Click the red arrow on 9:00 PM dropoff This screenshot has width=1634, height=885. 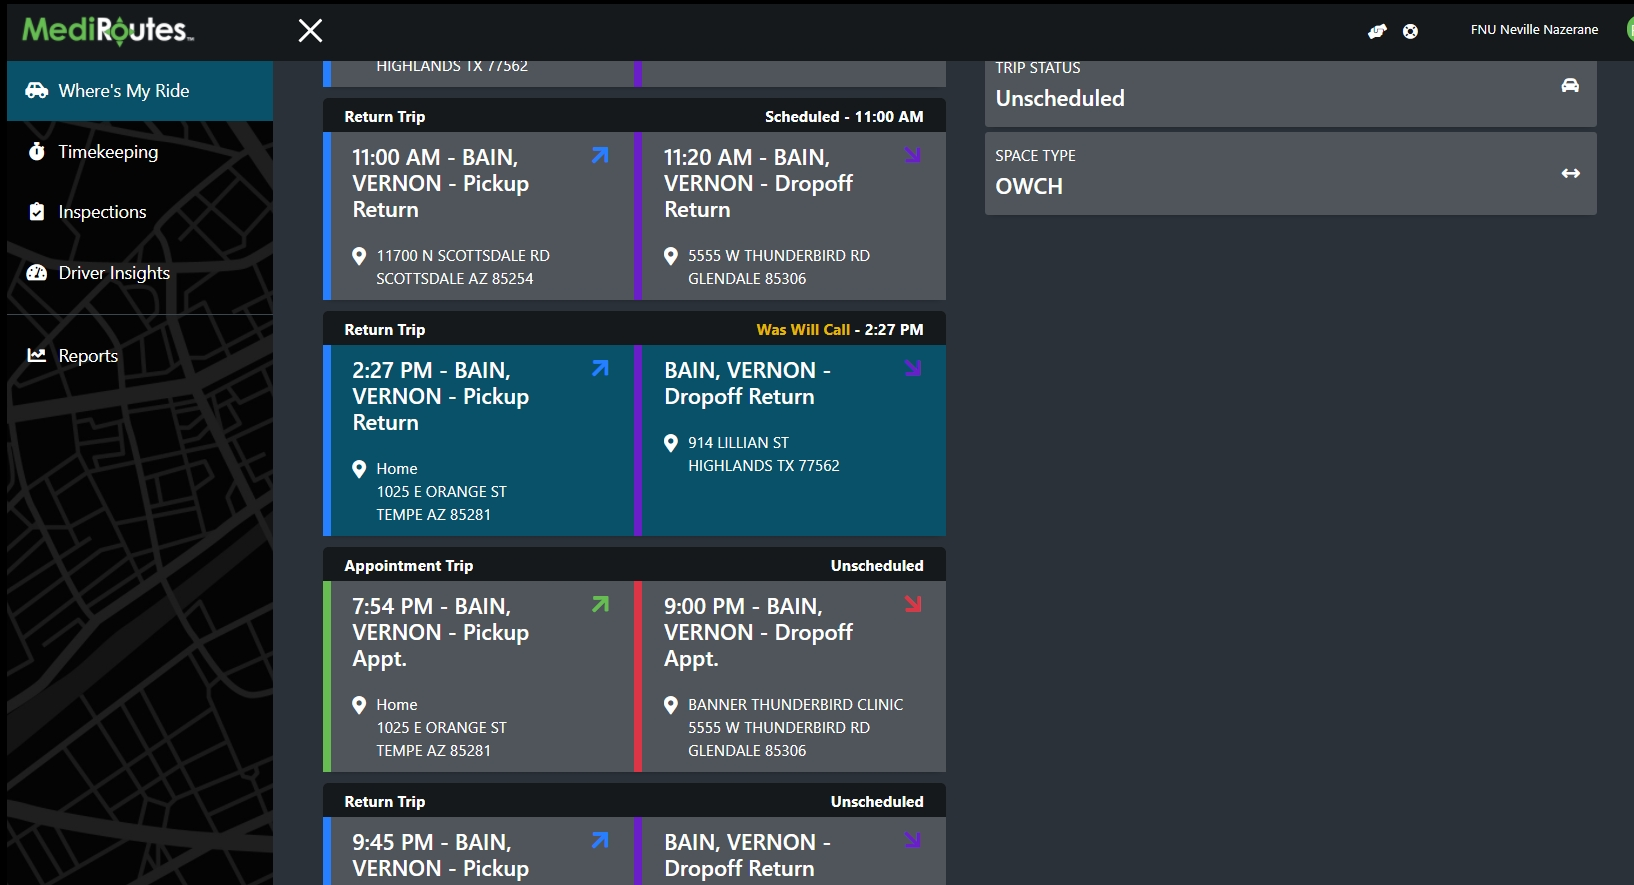912,604
